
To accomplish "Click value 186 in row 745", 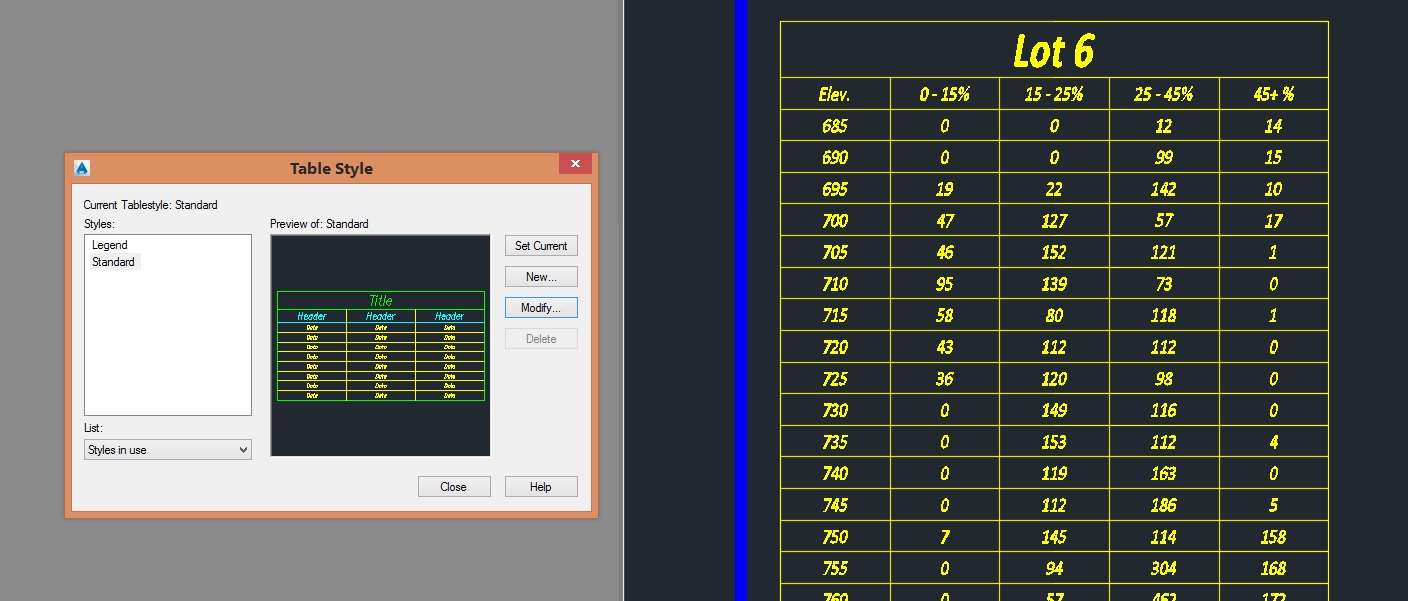I will click(x=1164, y=505).
